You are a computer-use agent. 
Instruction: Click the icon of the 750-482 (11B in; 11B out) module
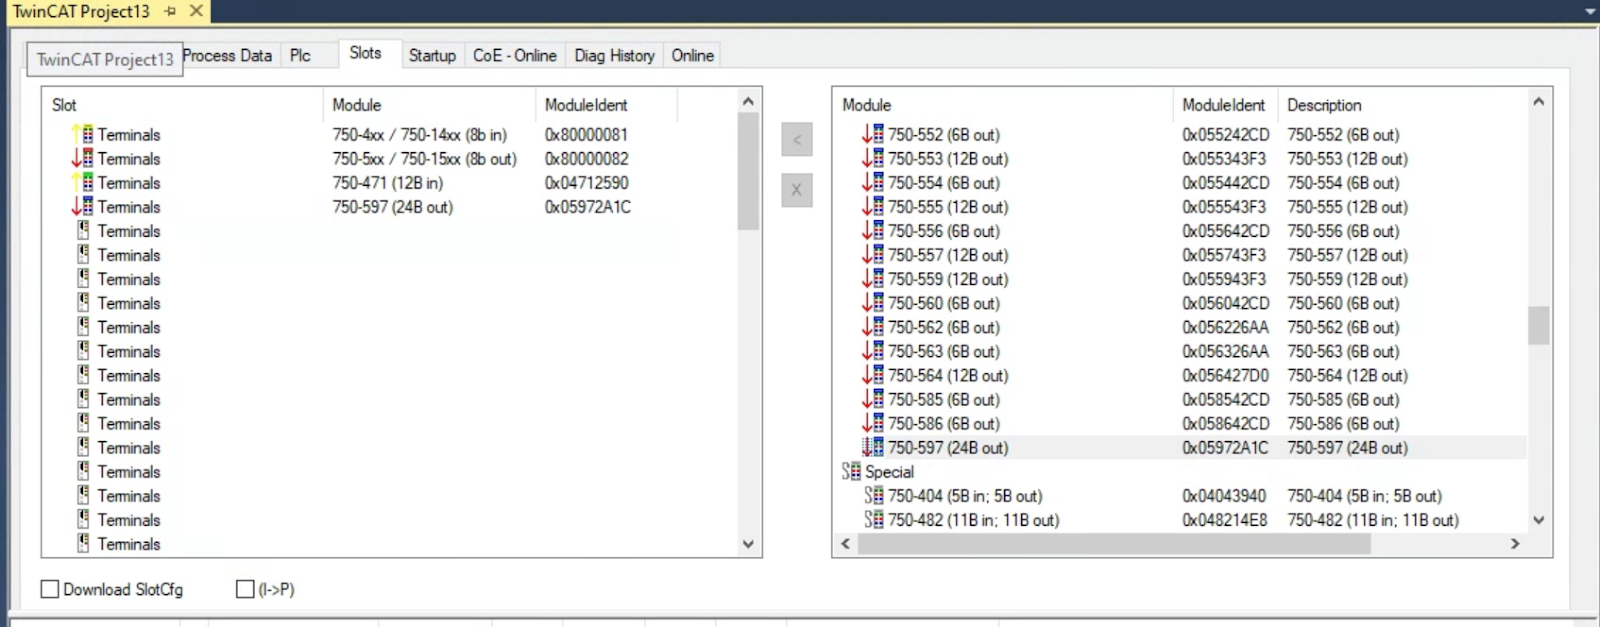click(874, 519)
